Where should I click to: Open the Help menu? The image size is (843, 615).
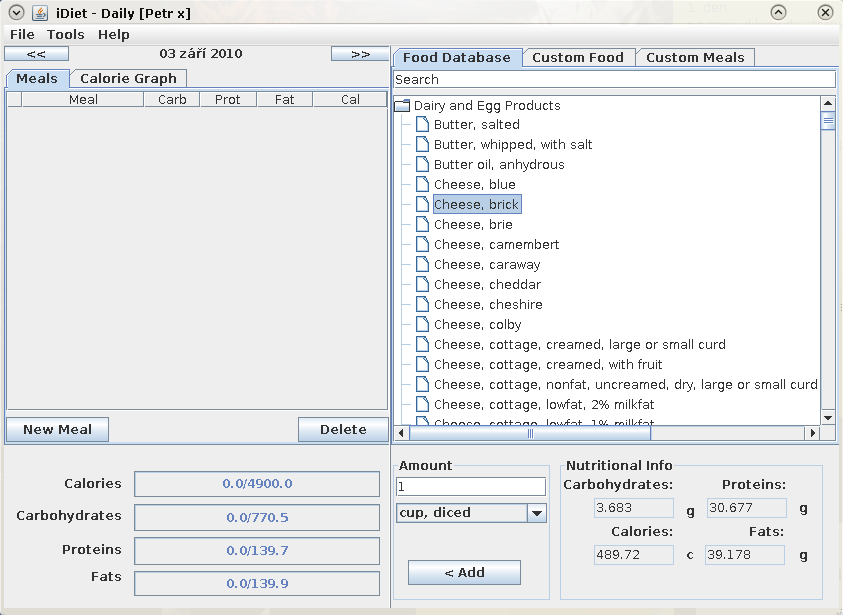coord(113,34)
